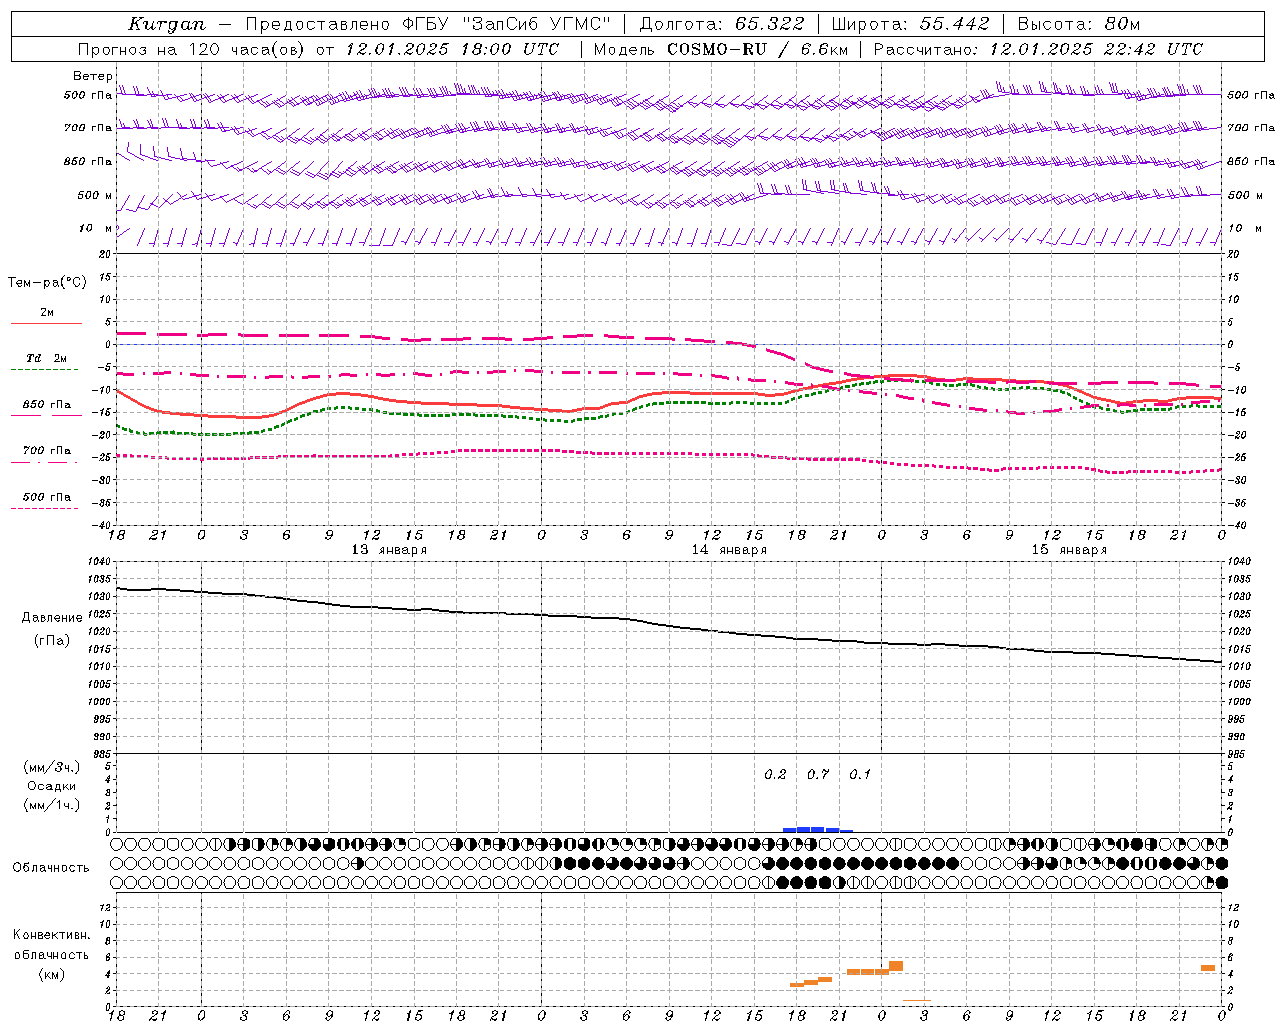Click the Рассчитано: 12.01.2025 22:42 UTC timestamp
The width and height of the screenshot is (1280, 1024).
click(1038, 49)
